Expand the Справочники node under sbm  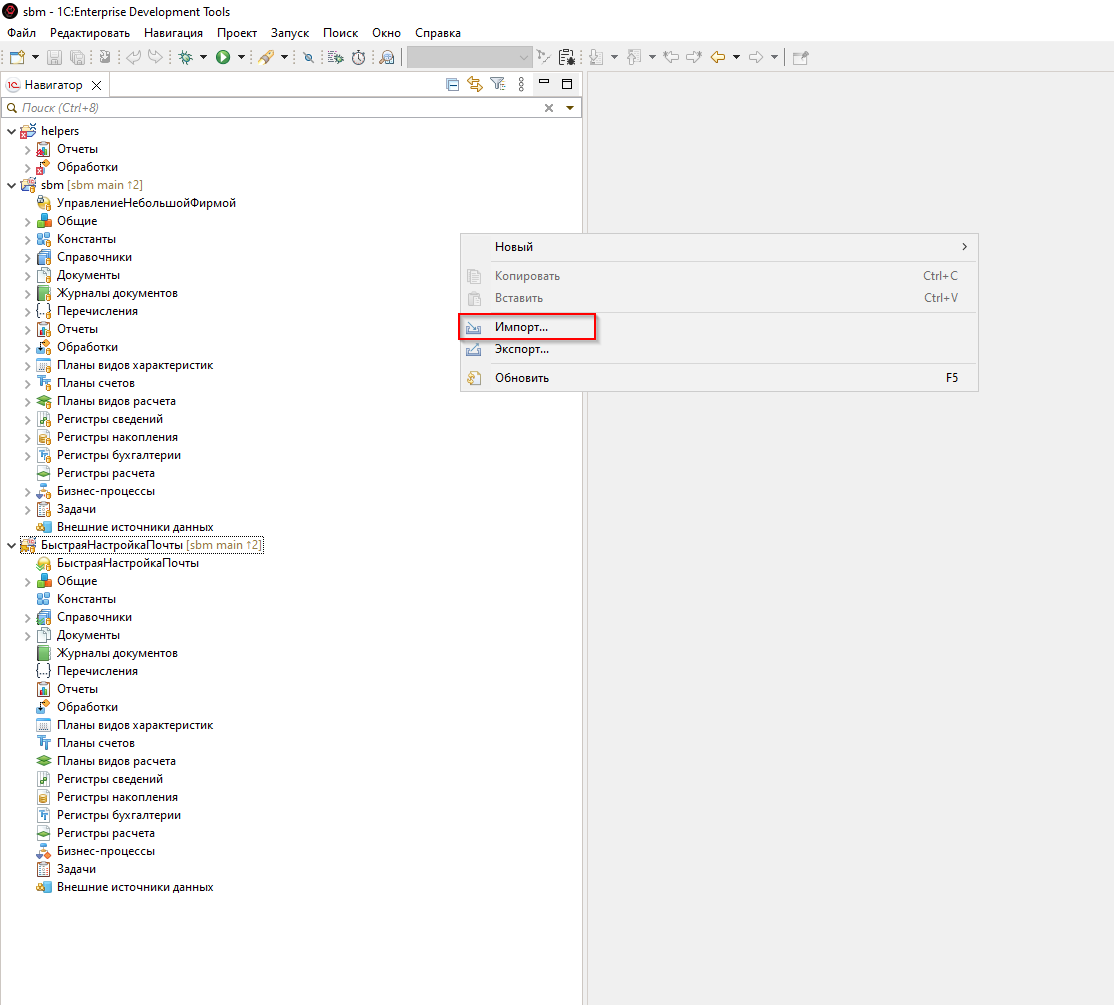(28, 258)
